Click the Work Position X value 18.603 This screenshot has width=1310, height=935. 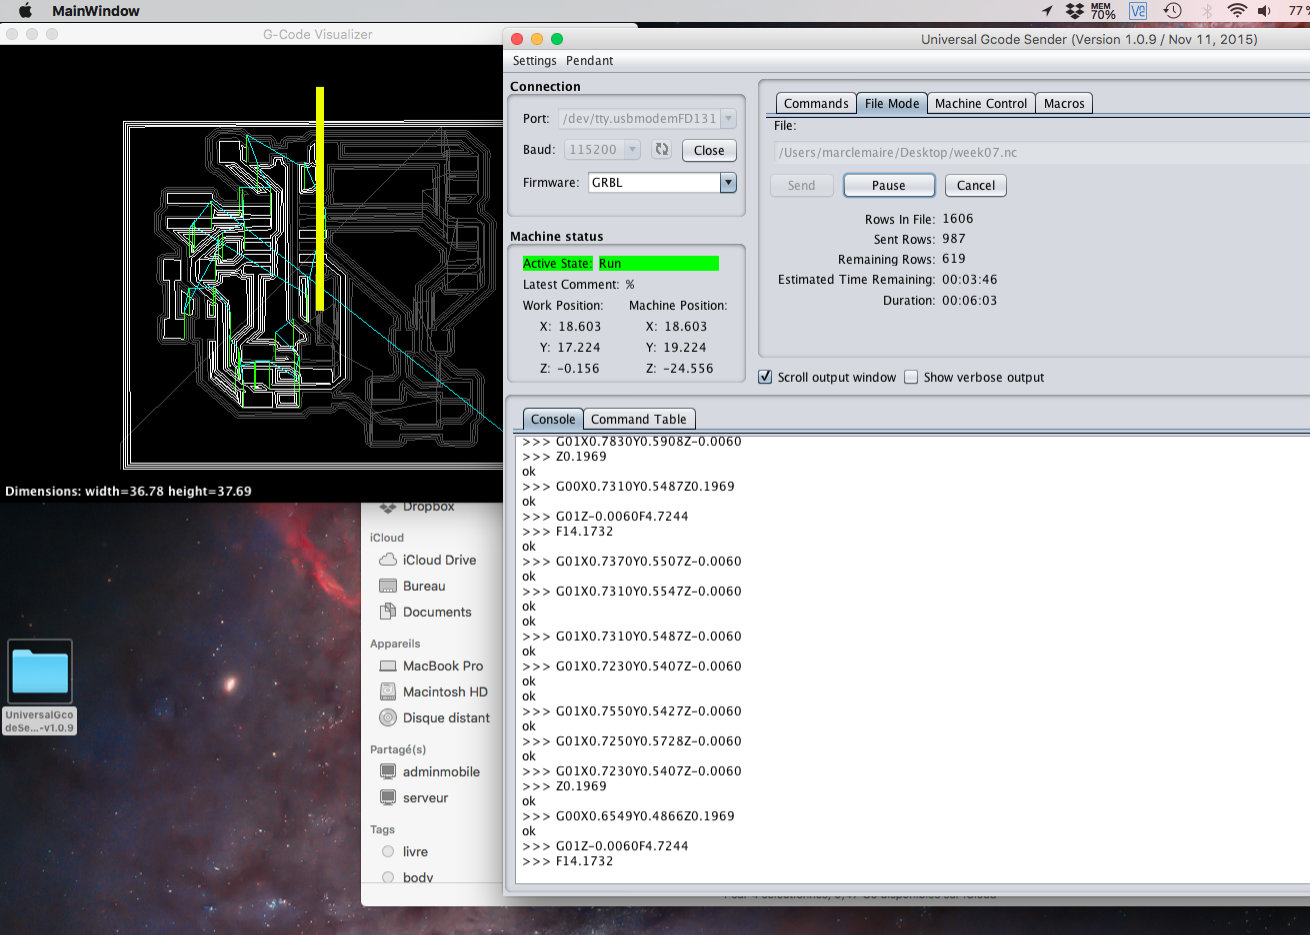(580, 327)
